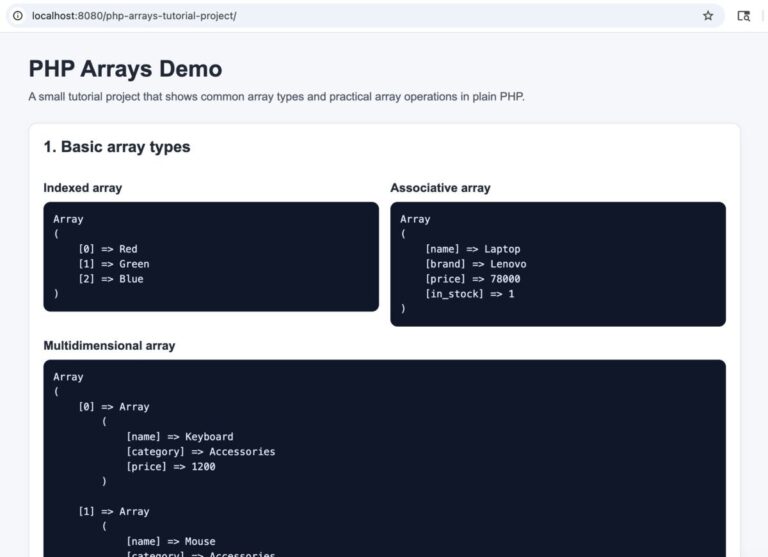This screenshot has width=768, height=557.
Task: Click the "[name] => Mouse" line
Action: coord(171,541)
